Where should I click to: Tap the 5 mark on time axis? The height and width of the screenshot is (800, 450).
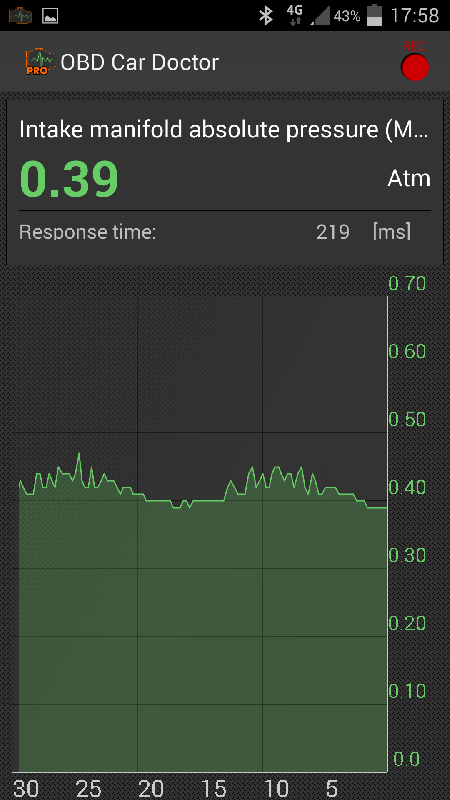(x=332, y=788)
